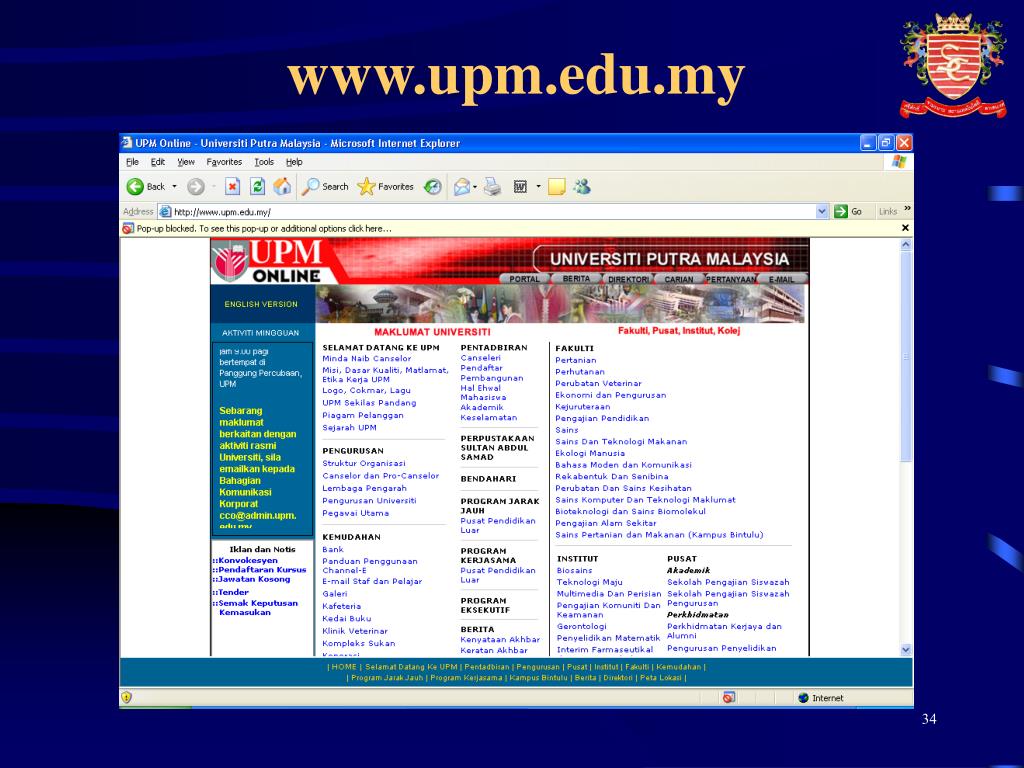Click the Windows flag logo icon
Viewport: 1024px width, 768px height.
(x=899, y=161)
